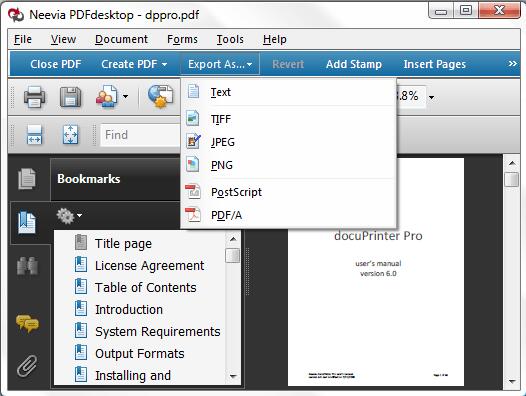
Task: Click the Print toolbar icon
Action: tap(35, 97)
